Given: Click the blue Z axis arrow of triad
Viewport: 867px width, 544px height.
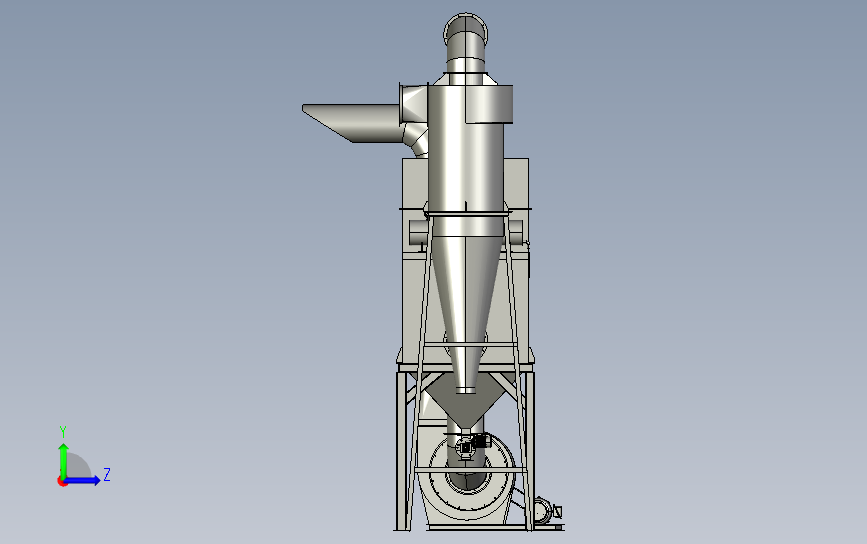Looking at the screenshot, I should [83, 480].
